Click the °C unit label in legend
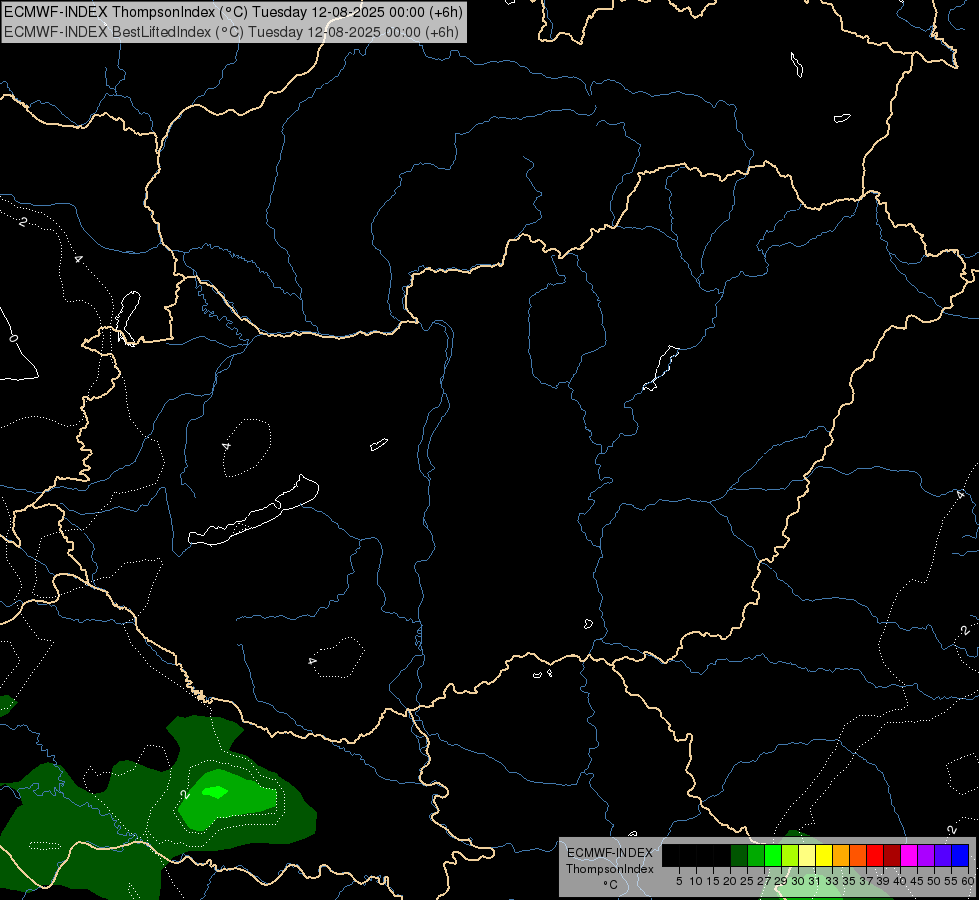The image size is (979, 900). point(610,884)
